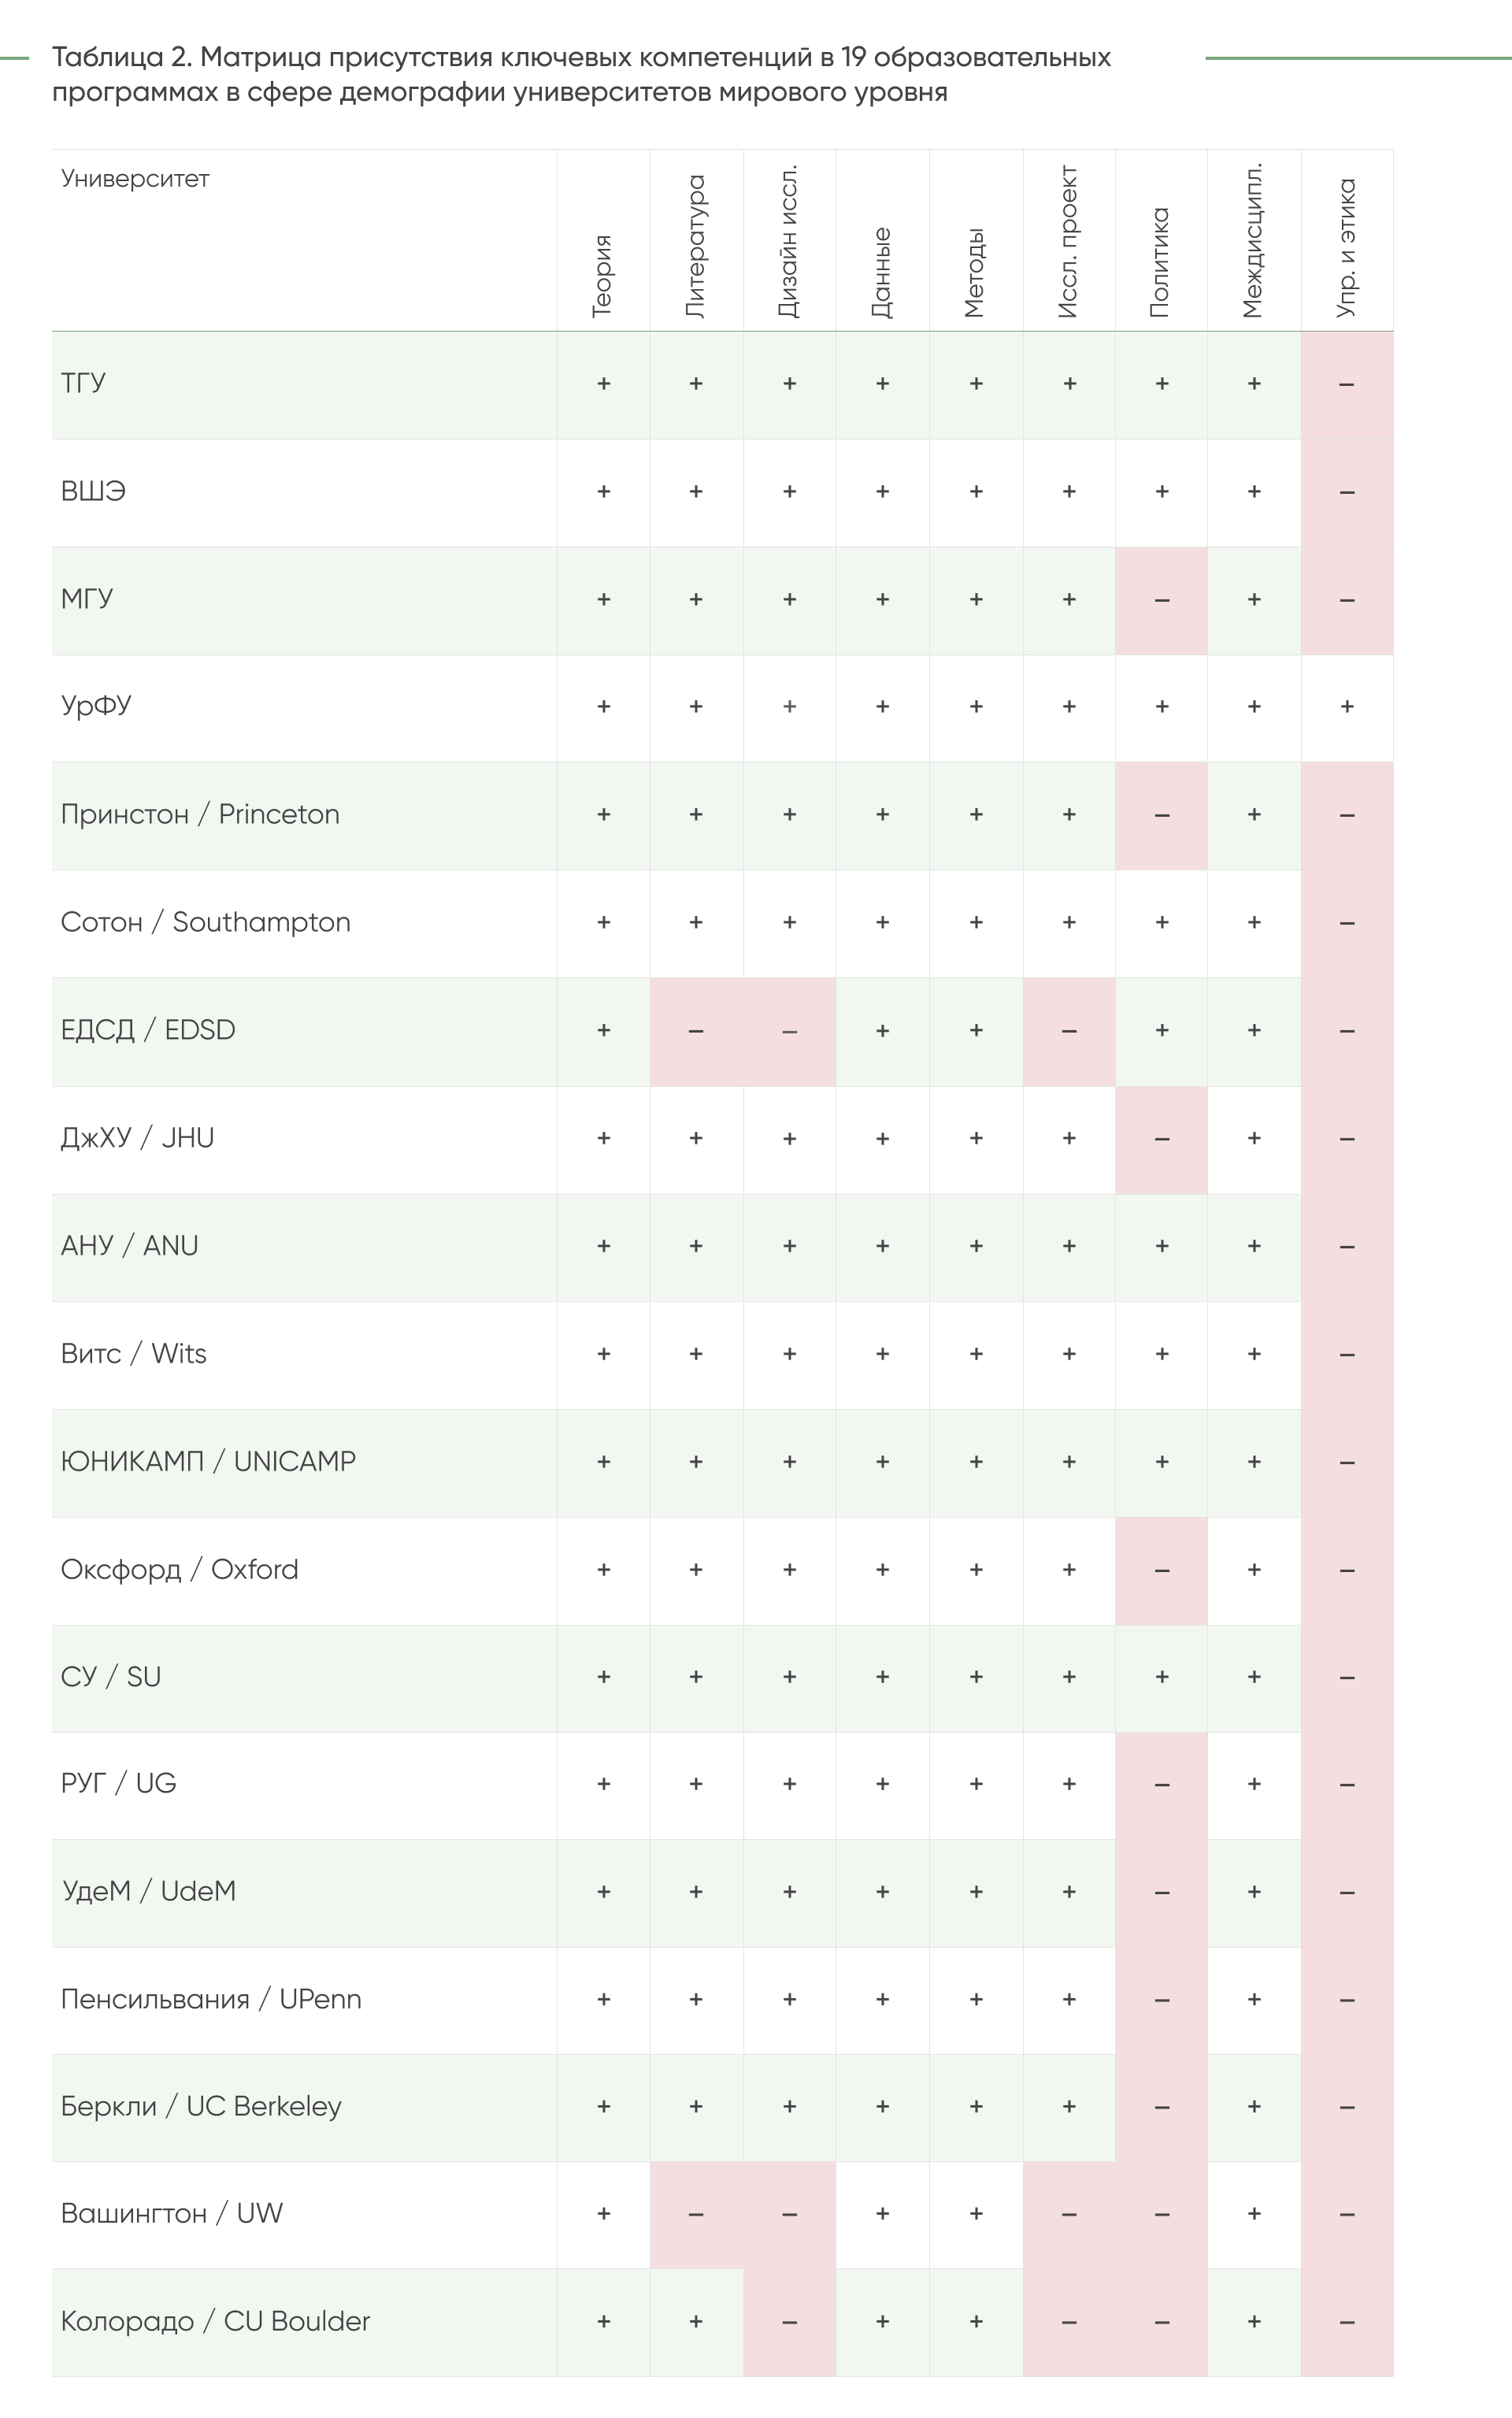Click the 'Оксфорд / Oxford' row label
Viewport: 1512px width, 2418px height.
click(180, 1570)
